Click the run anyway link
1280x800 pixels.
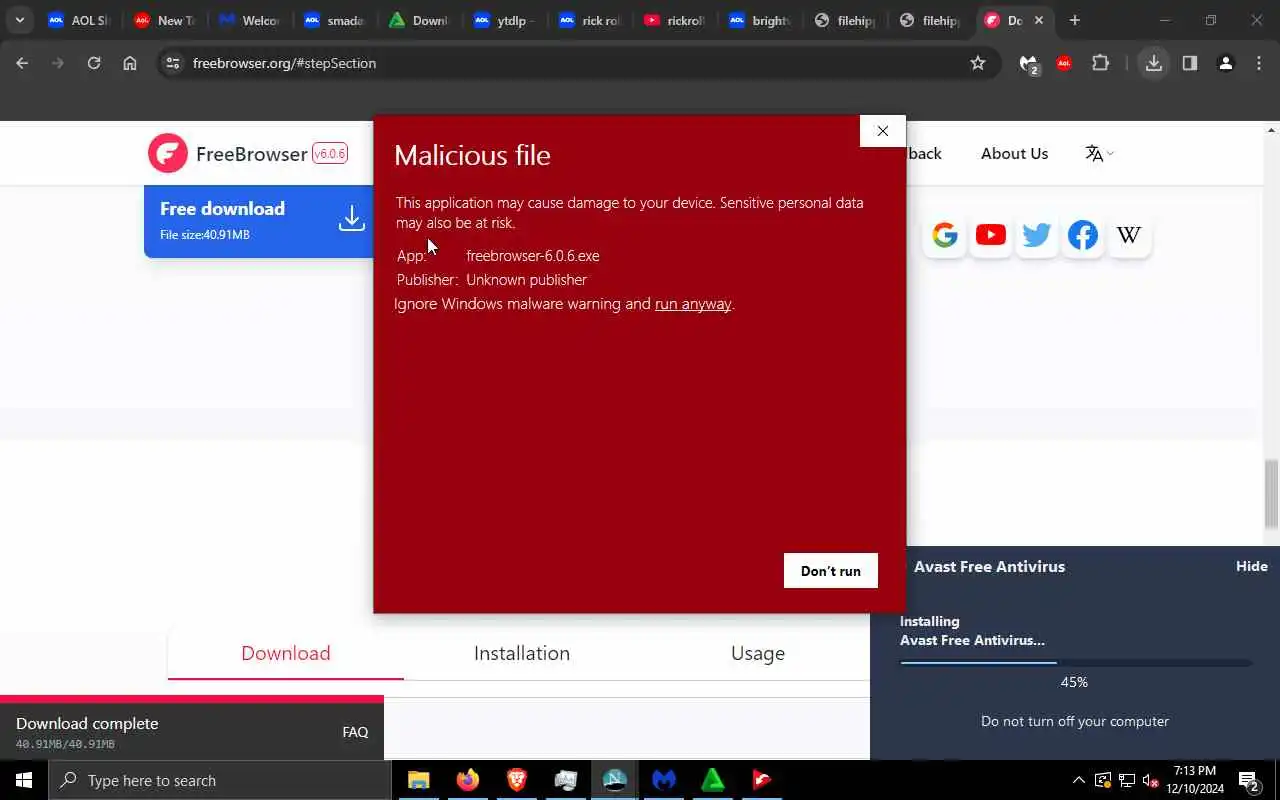click(x=693, y=304)
